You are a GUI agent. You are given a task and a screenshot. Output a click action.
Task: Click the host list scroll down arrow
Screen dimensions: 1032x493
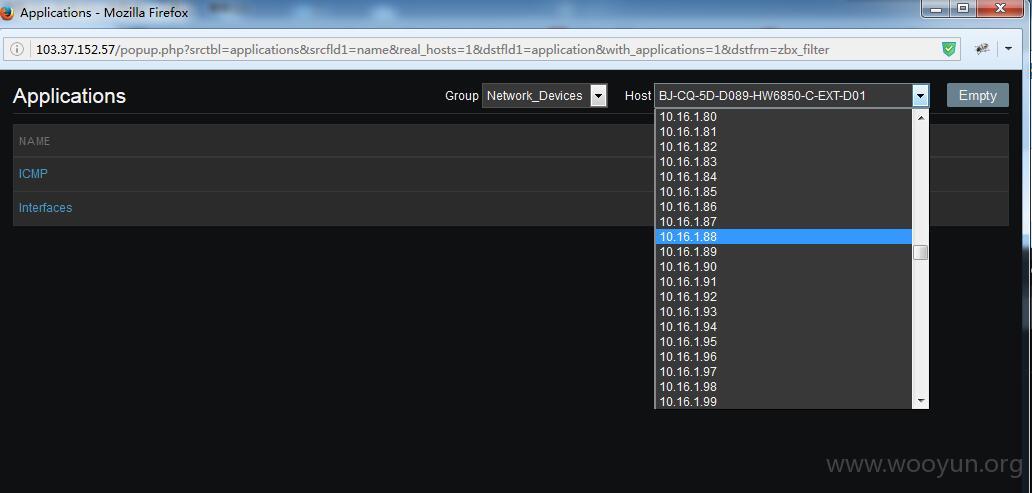pyautogui.click(x=921, y=401)
